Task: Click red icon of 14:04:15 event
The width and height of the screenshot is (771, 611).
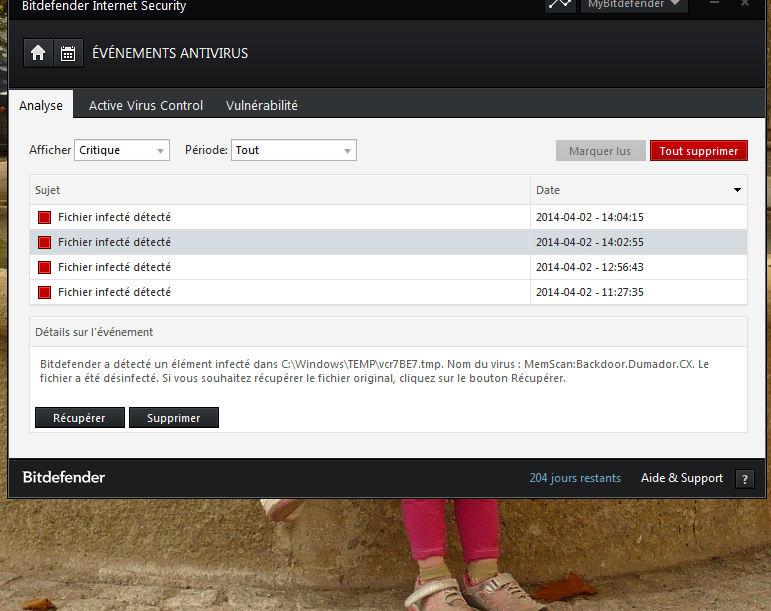Action: (x=44, y=217)
